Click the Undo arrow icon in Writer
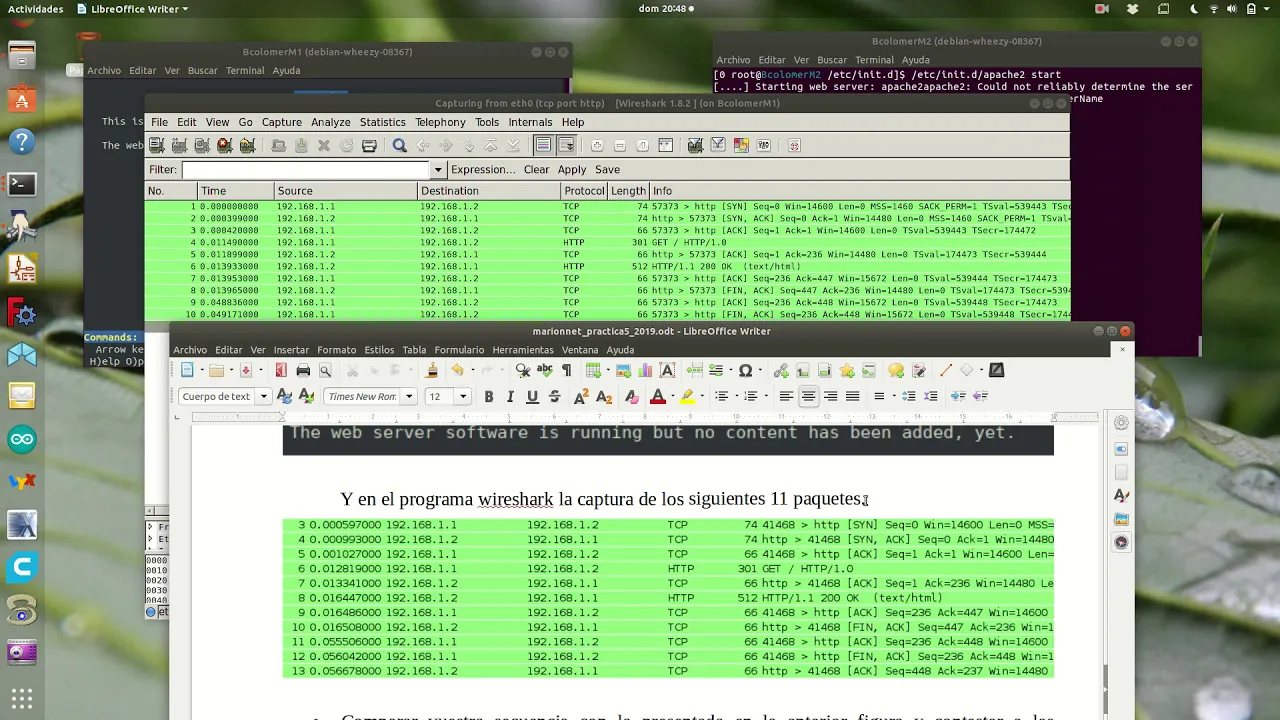 [456, 370]
